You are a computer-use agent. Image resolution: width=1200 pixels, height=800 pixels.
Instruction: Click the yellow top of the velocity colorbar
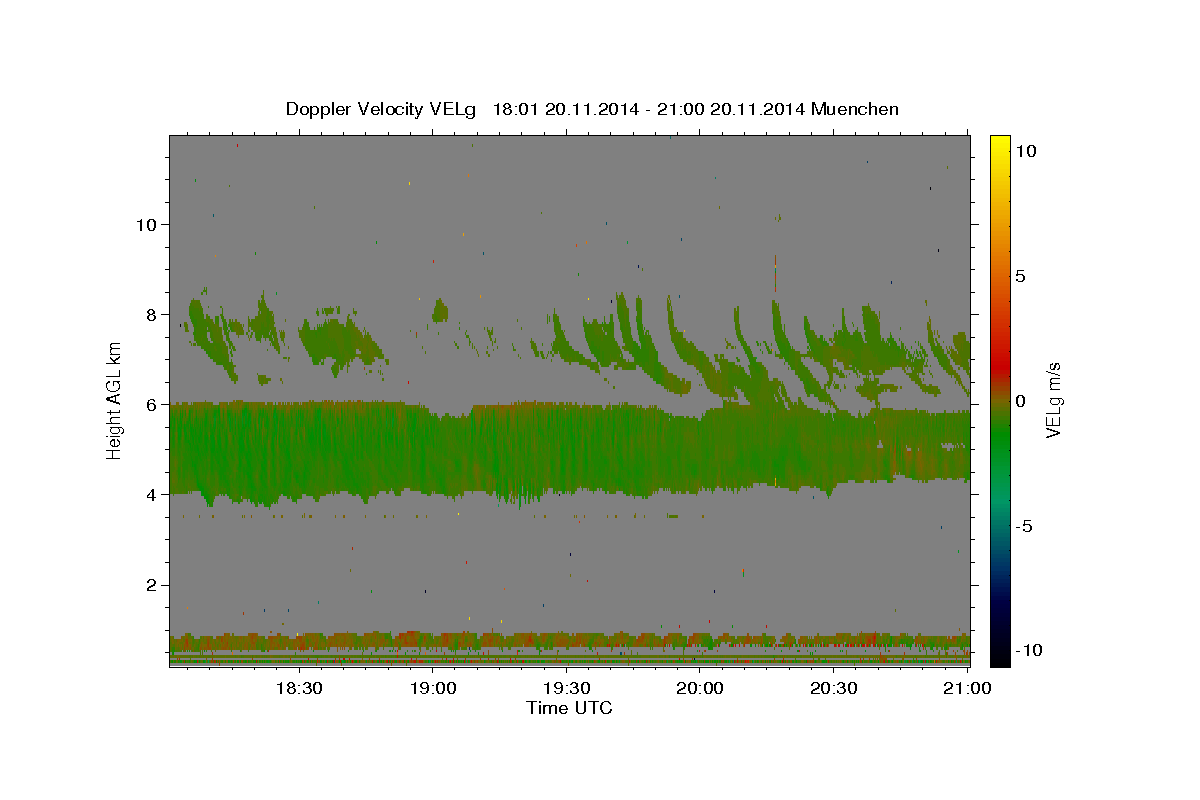click(999, 145)
